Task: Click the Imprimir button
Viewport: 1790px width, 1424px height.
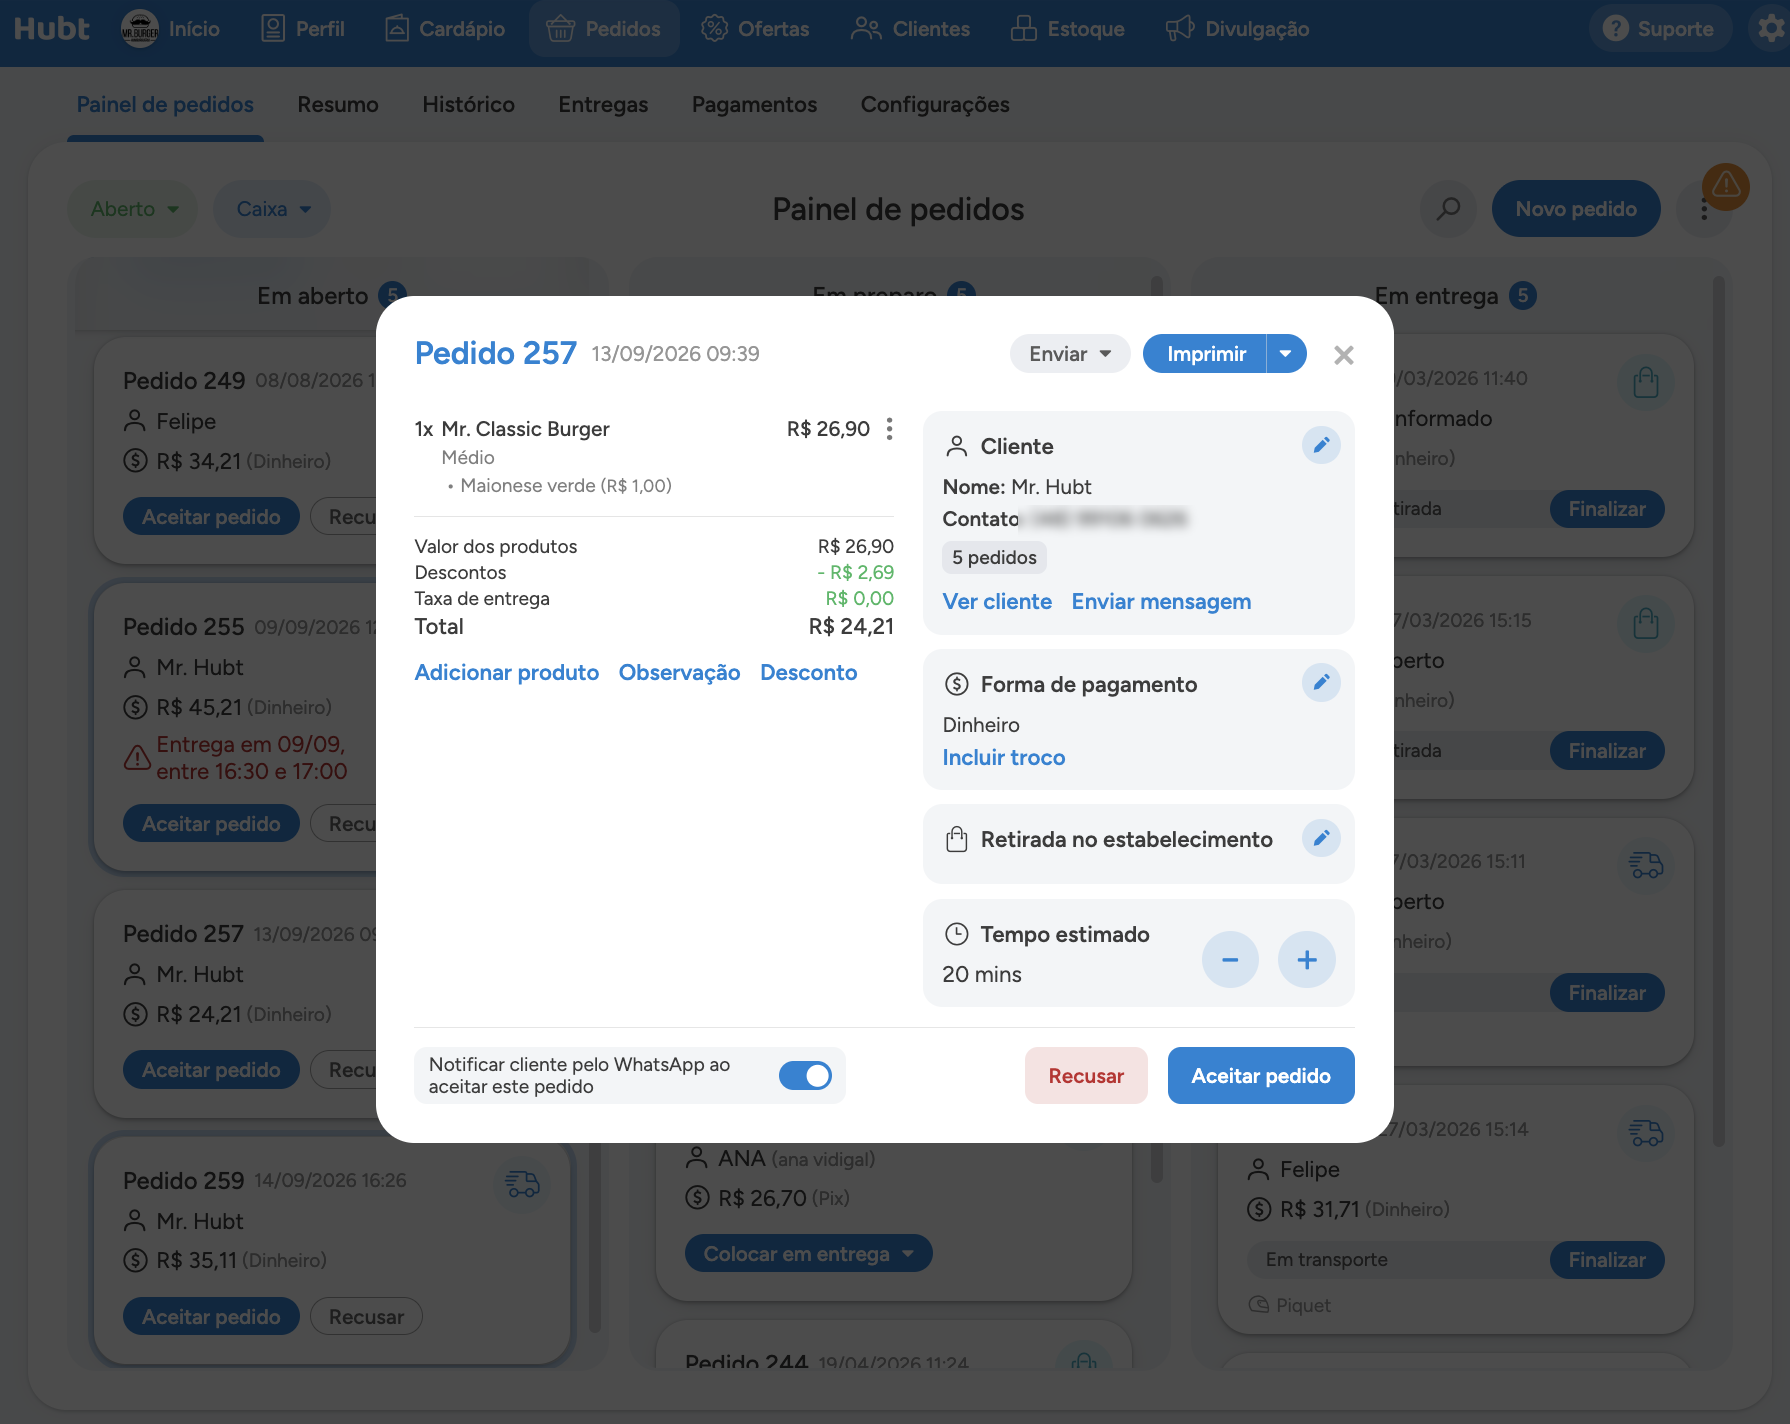Action: coord(1205,354)
